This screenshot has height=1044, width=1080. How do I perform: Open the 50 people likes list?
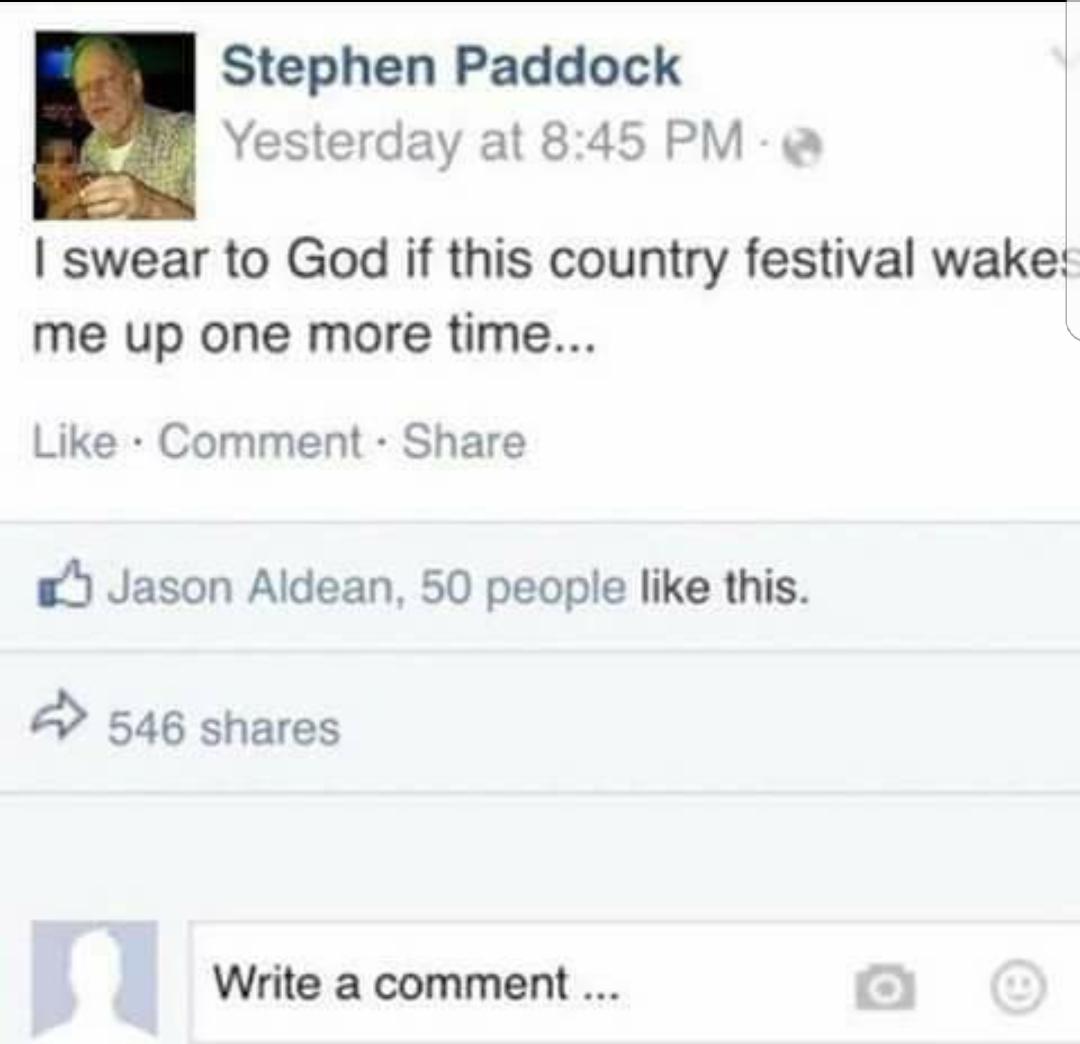[x=523, y=588]
